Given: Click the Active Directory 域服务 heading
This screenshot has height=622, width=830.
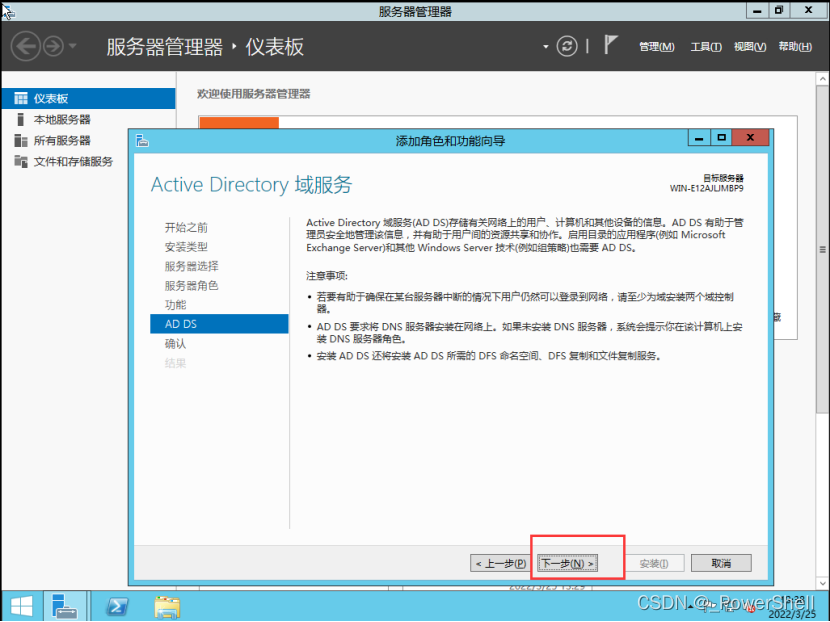Looking at the screenshot, I should 251,185.
